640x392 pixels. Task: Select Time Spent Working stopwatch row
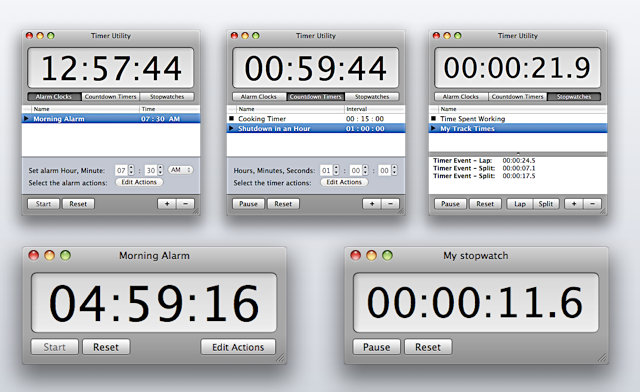point(518,119)
